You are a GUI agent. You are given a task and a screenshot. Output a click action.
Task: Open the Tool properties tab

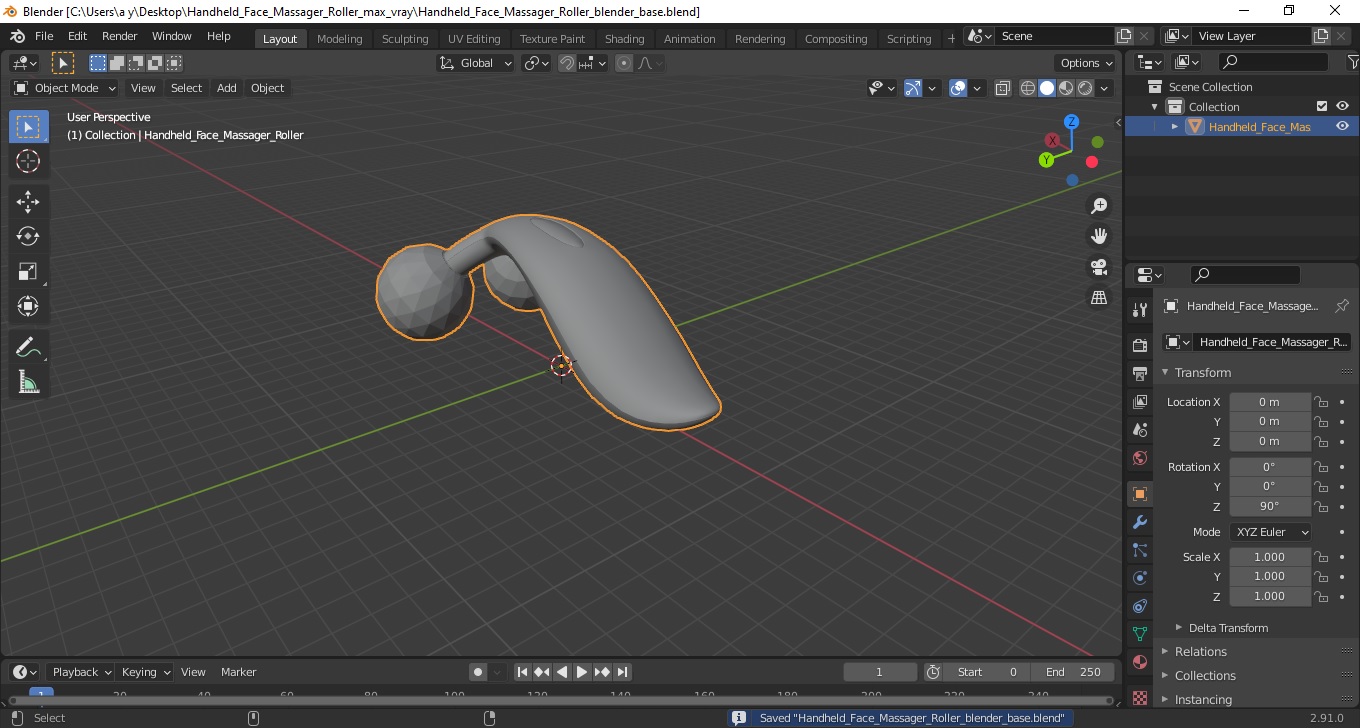[1139, 309]
